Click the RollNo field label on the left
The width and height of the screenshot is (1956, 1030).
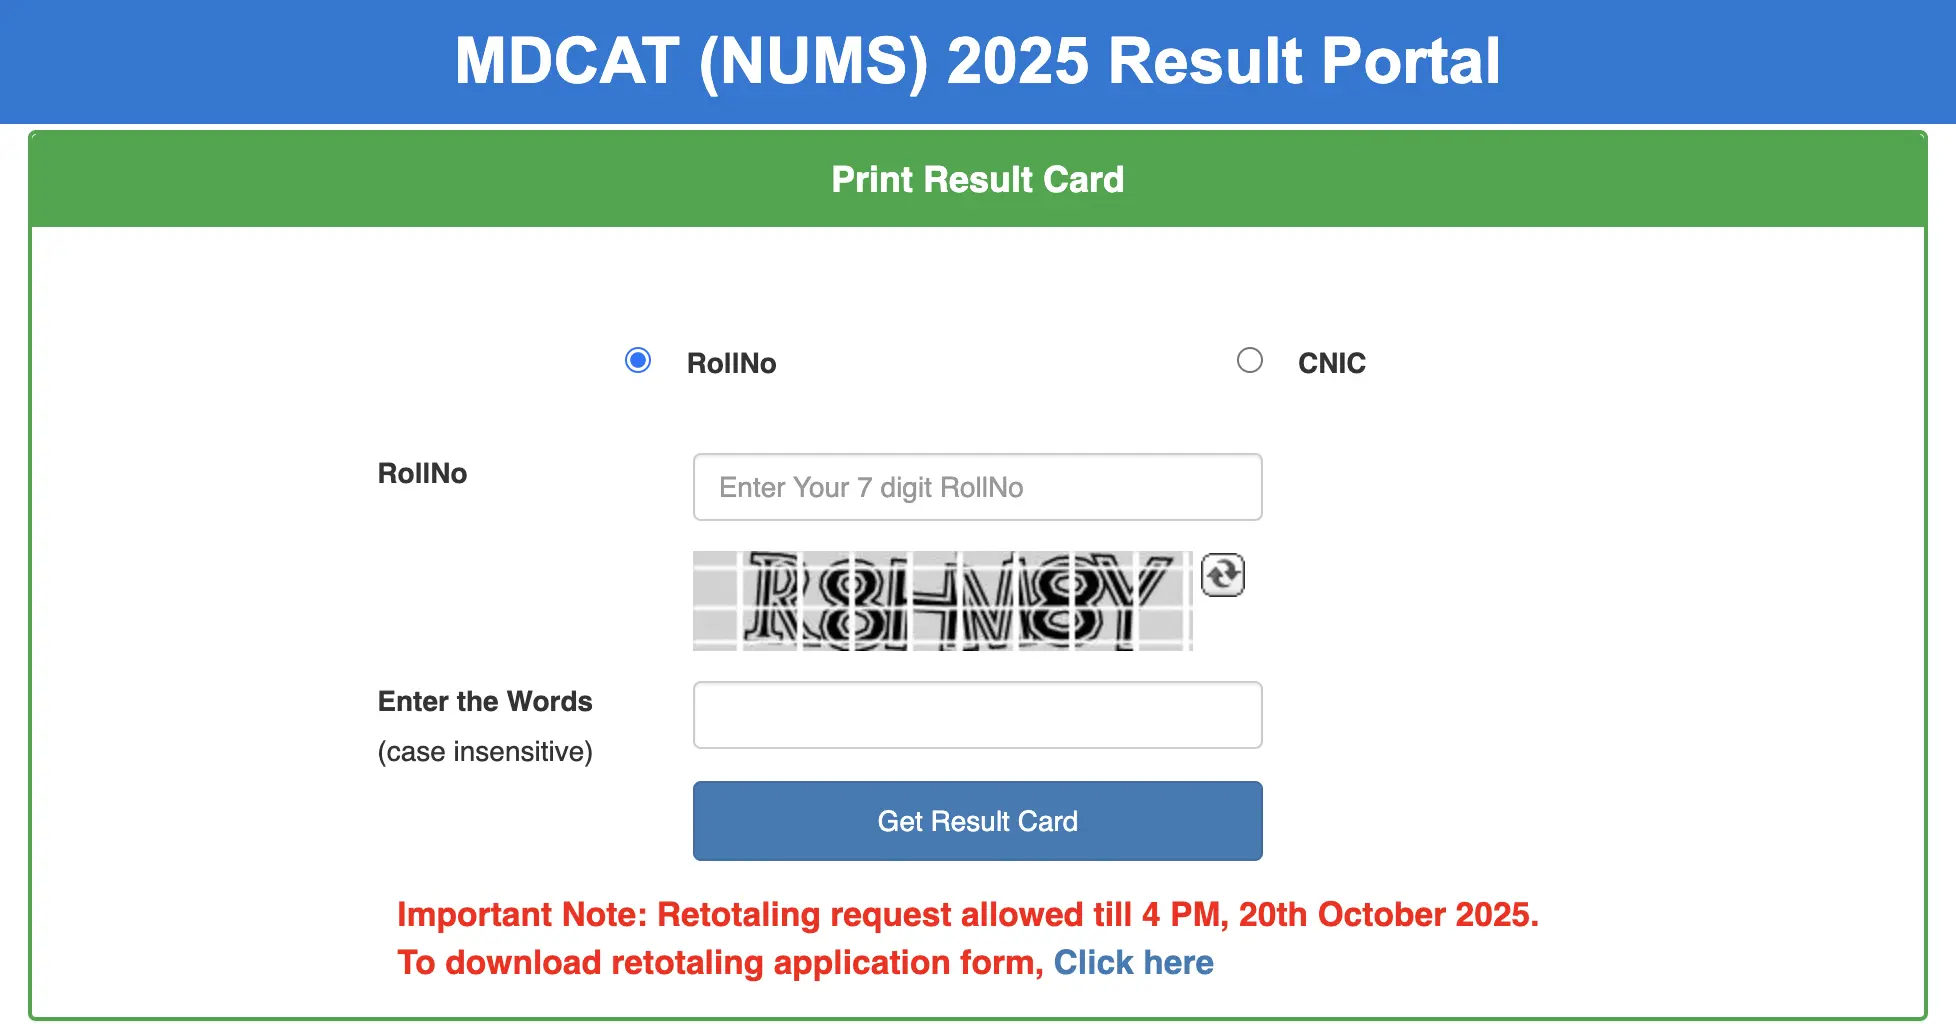[422, 473]
